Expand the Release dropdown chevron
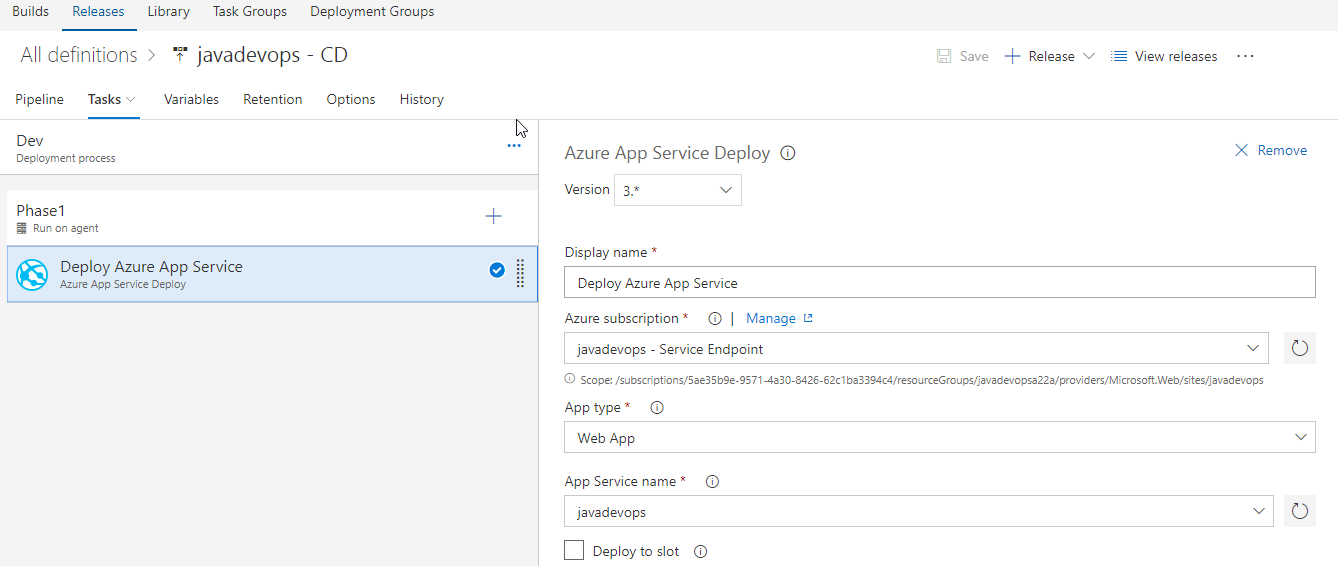The image size is (1338, 566). tap(1089, 56)
